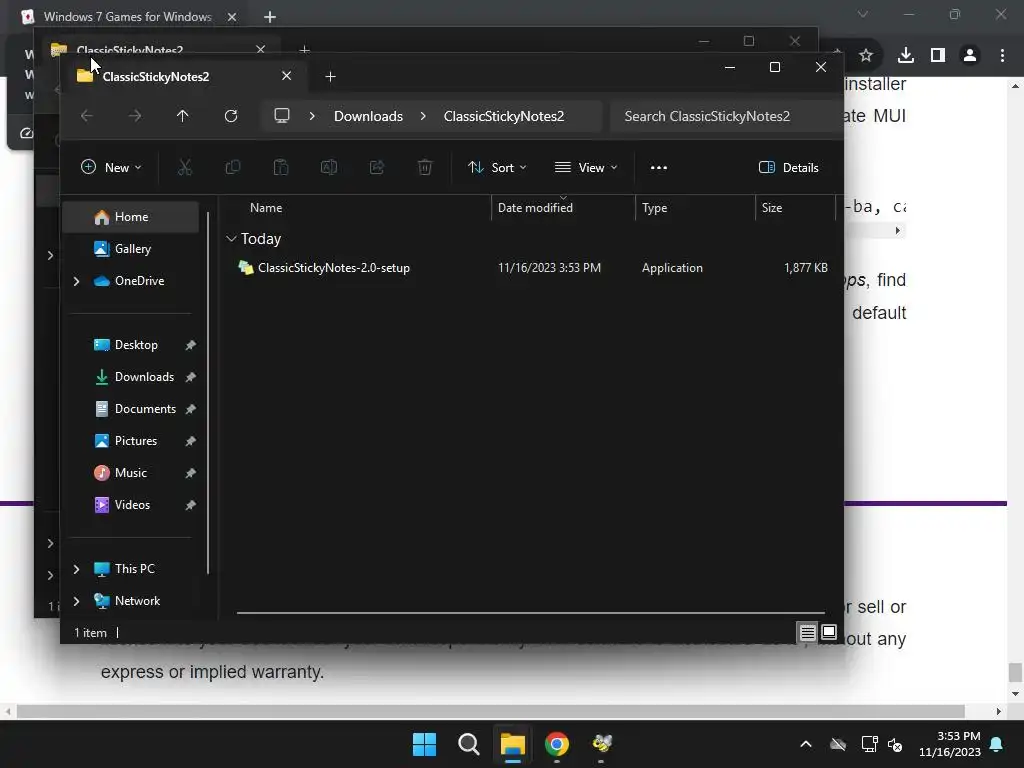Open Gallery in navigation pane

[x=131, y=249]
